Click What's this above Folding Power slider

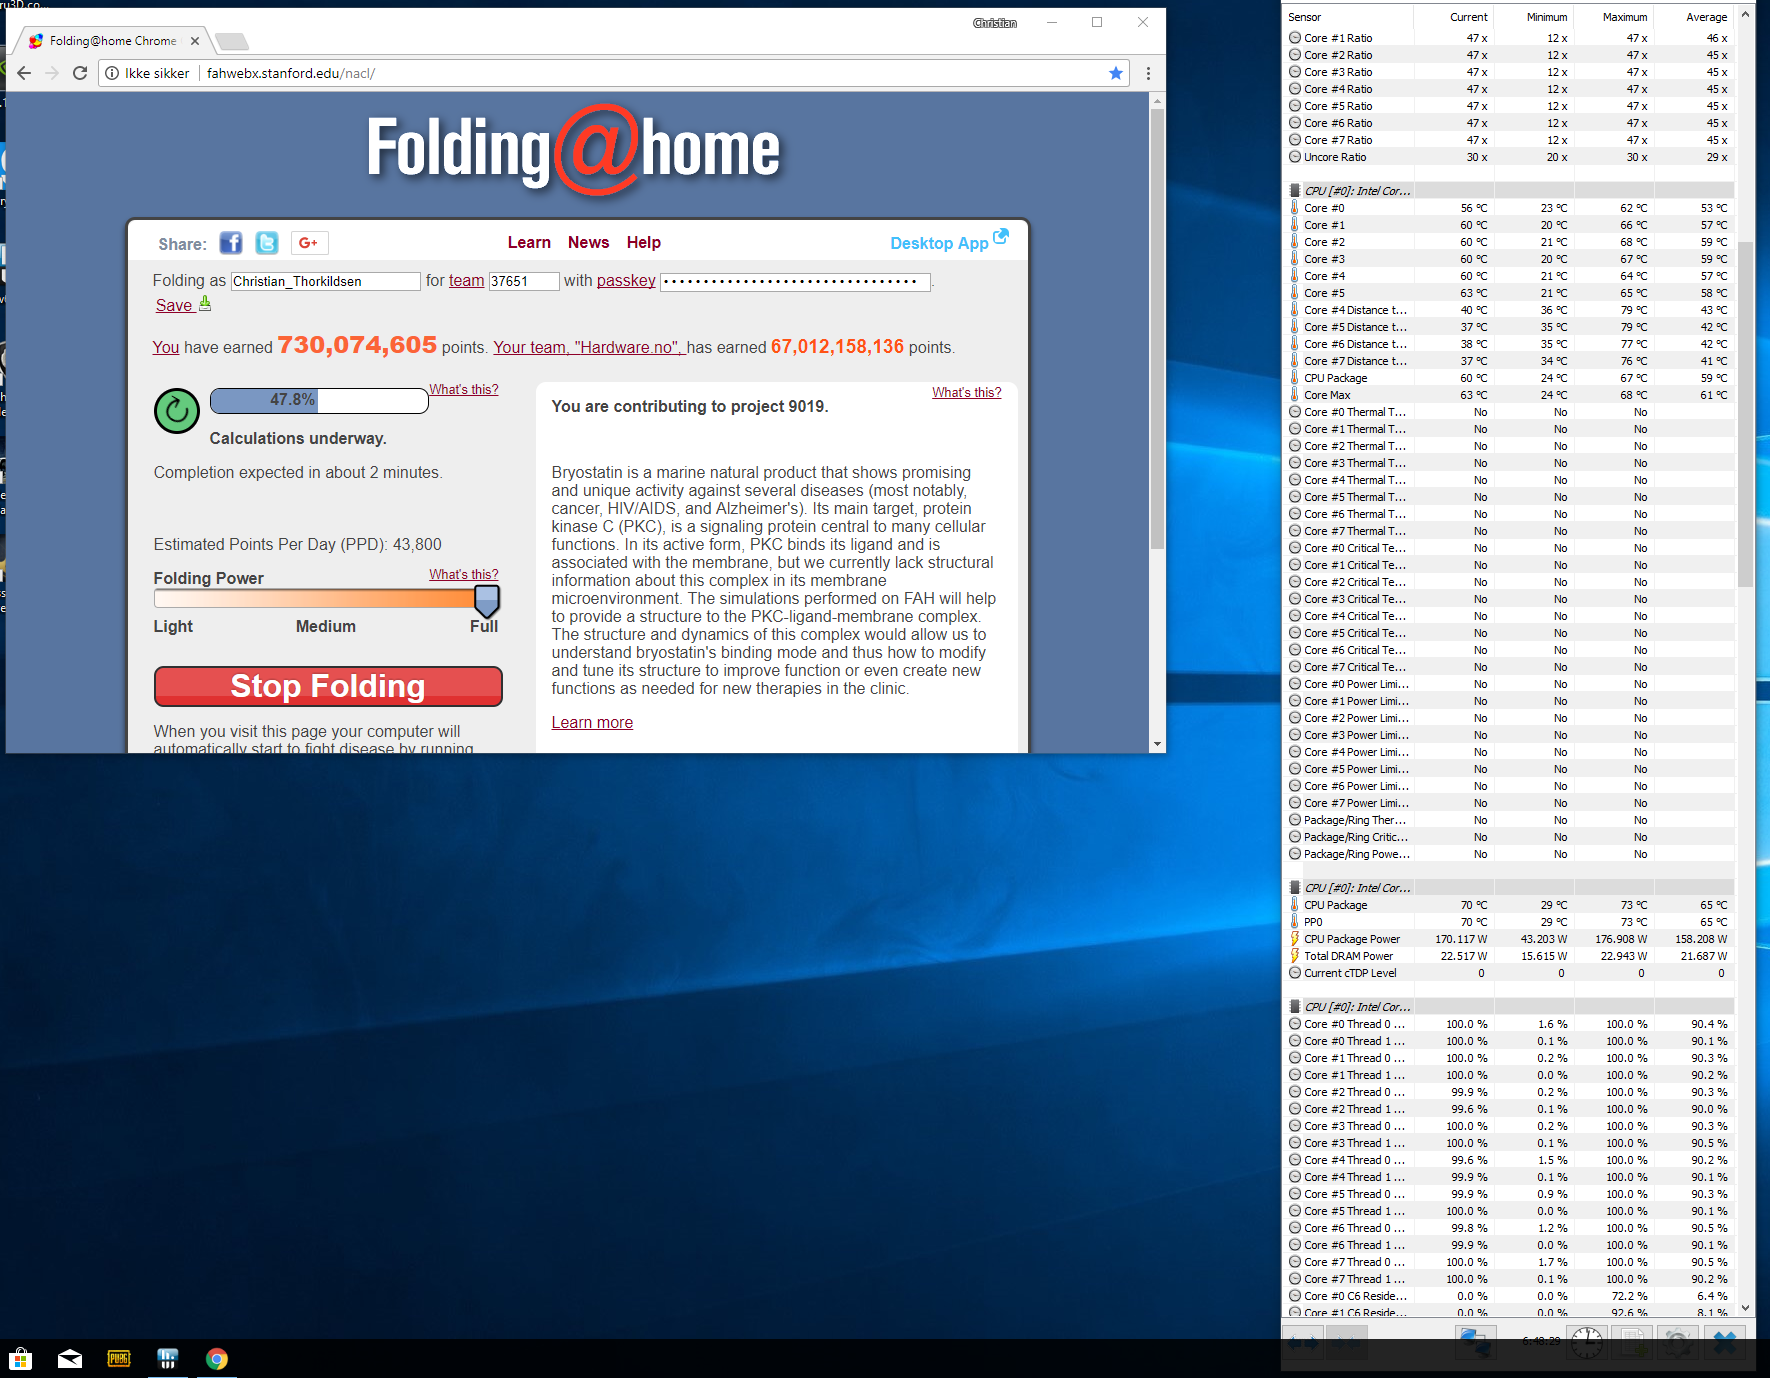tap(464, 575)
